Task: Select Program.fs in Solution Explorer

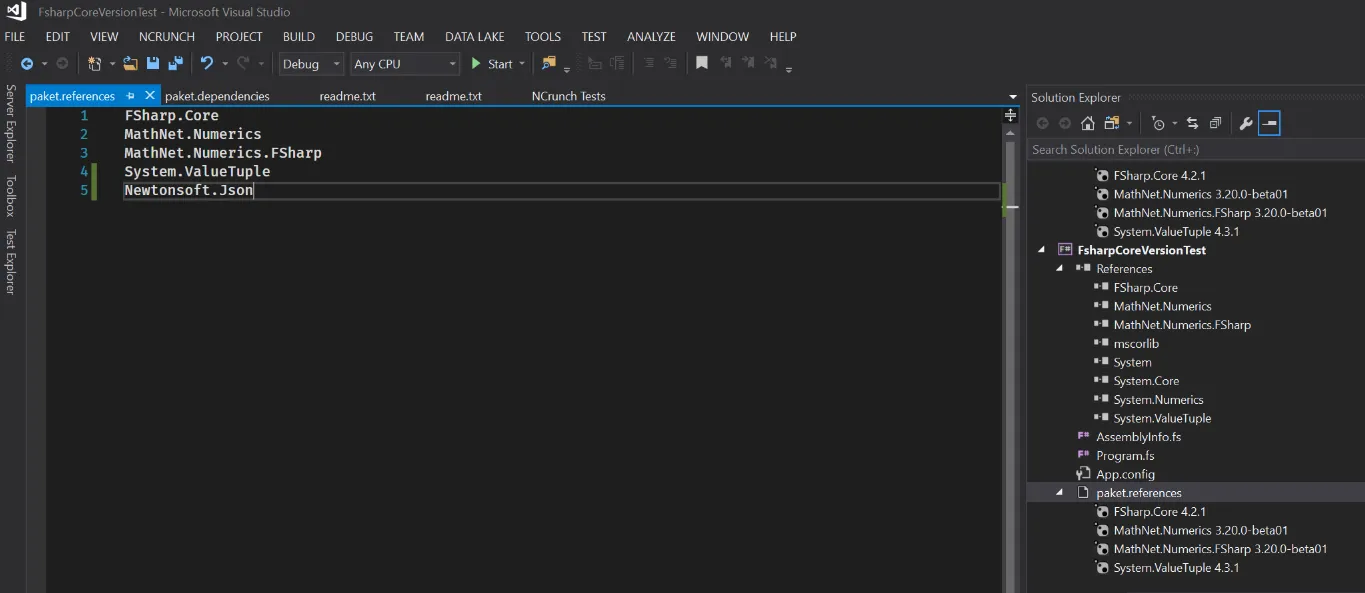Action: pos(1125,456)
